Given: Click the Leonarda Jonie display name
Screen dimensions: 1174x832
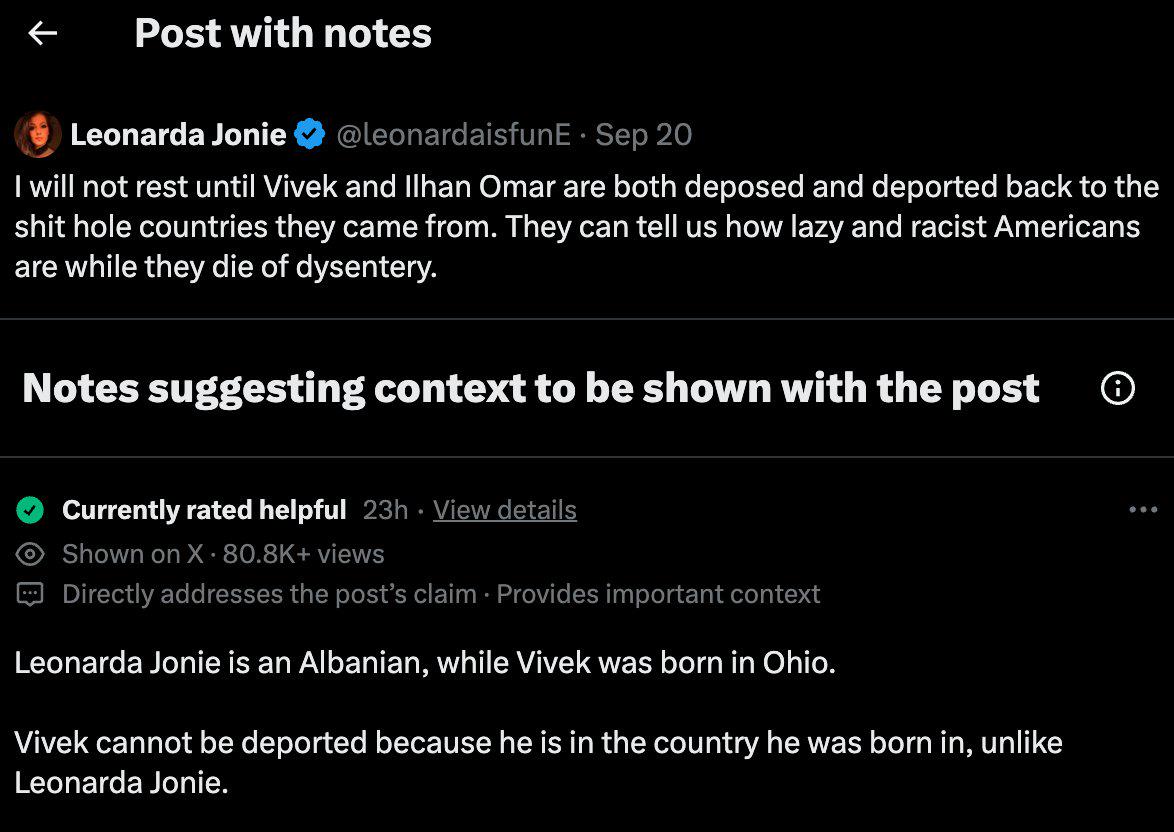Looking at the screenshot, I should tap(178, 135).
